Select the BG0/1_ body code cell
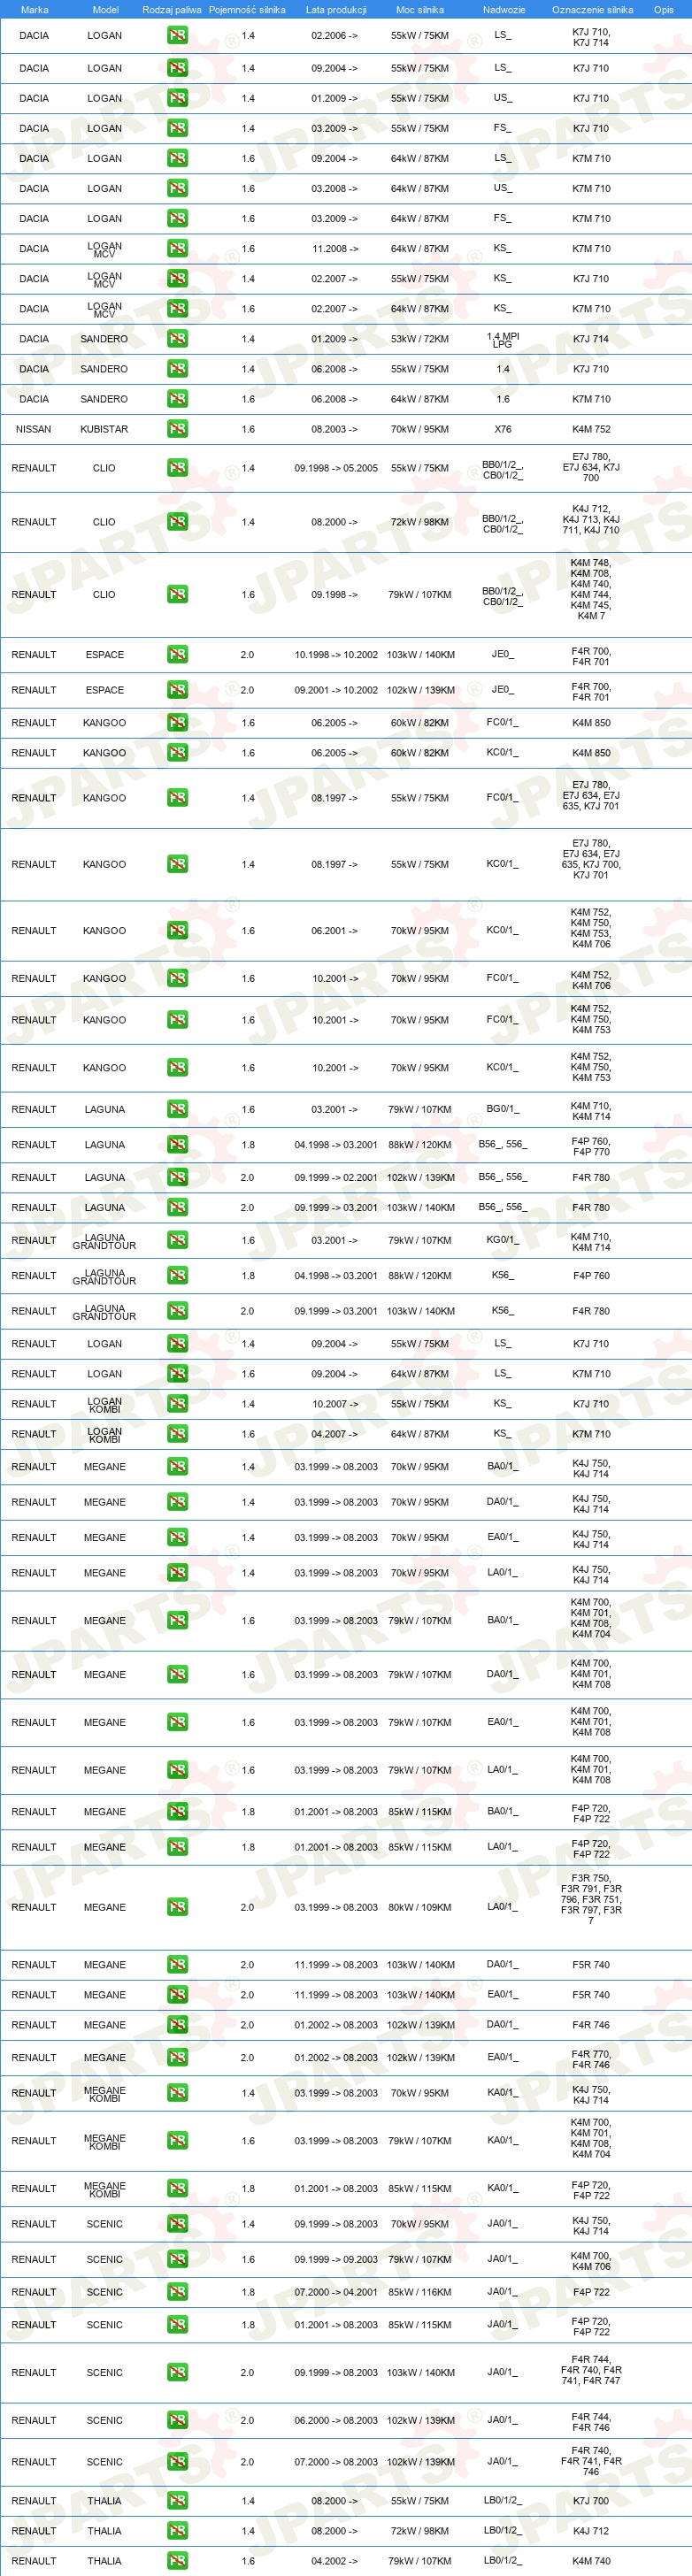This screenshot has width=692, height=2576. (x=503, y=1108)
